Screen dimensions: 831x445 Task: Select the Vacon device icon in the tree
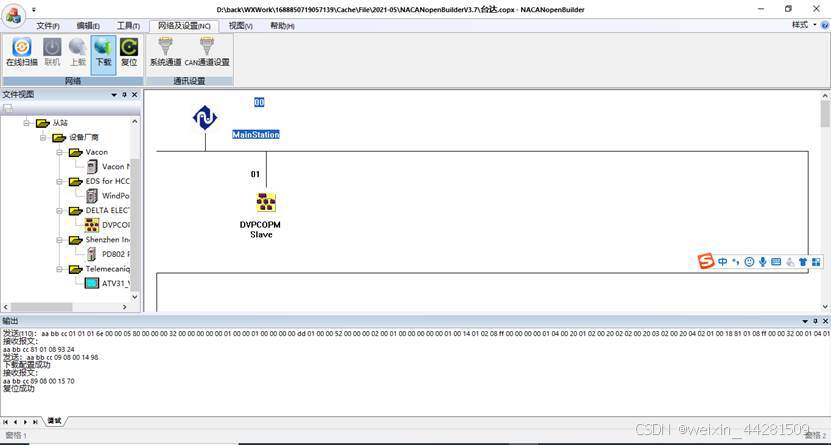[x=92, y=166]
